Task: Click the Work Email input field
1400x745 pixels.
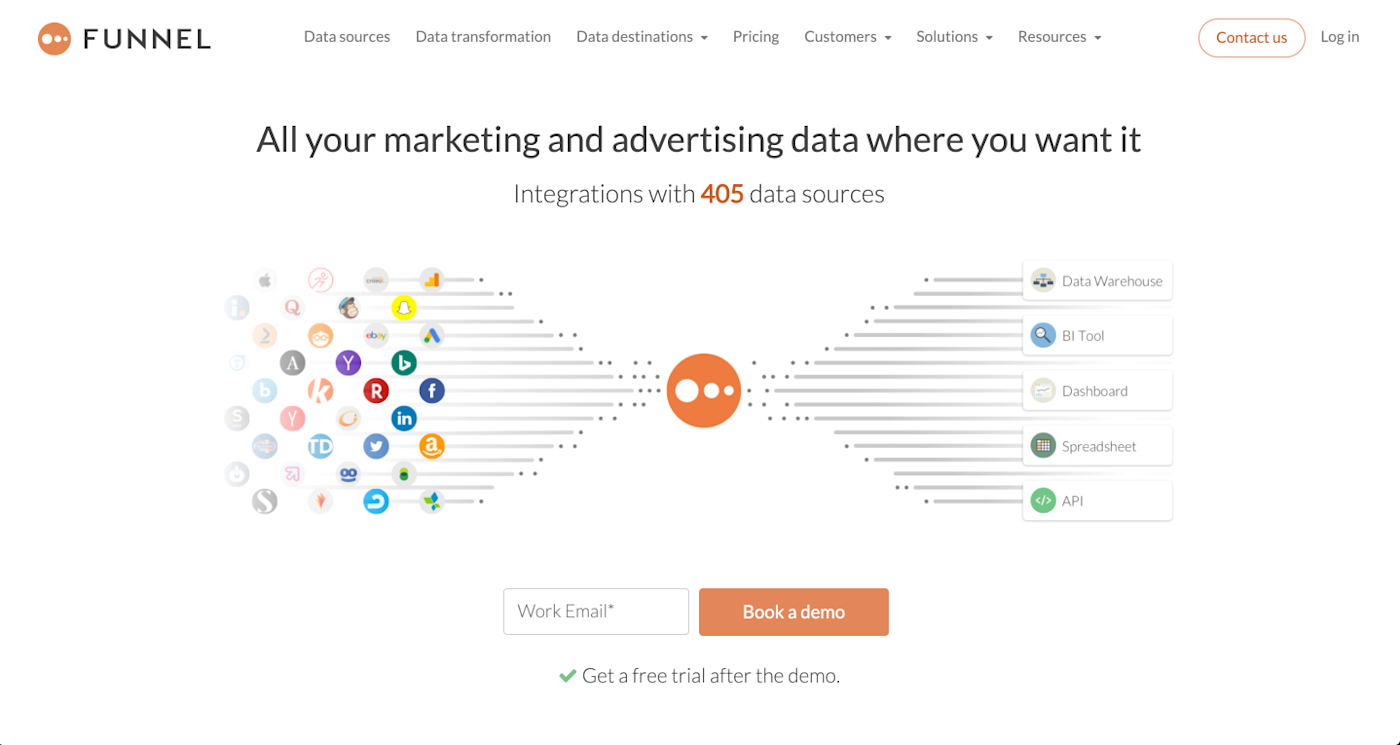Action: click(x=596, y=611)
